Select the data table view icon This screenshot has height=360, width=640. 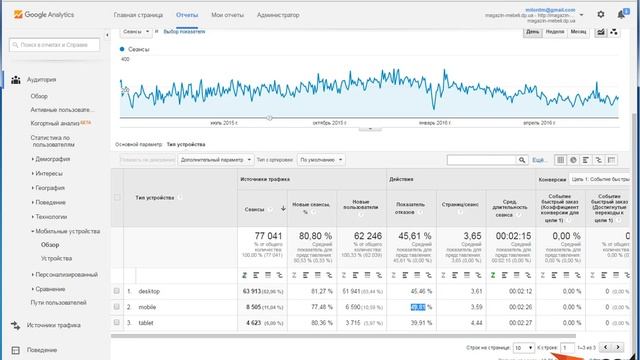point(560,160)
